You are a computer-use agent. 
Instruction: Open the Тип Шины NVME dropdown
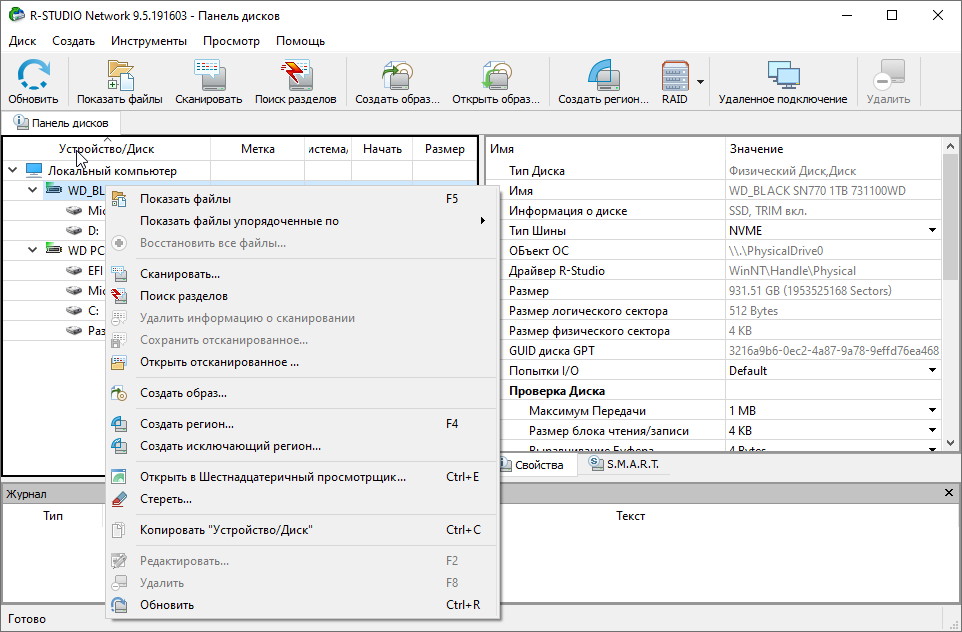[x=932, y=231]
